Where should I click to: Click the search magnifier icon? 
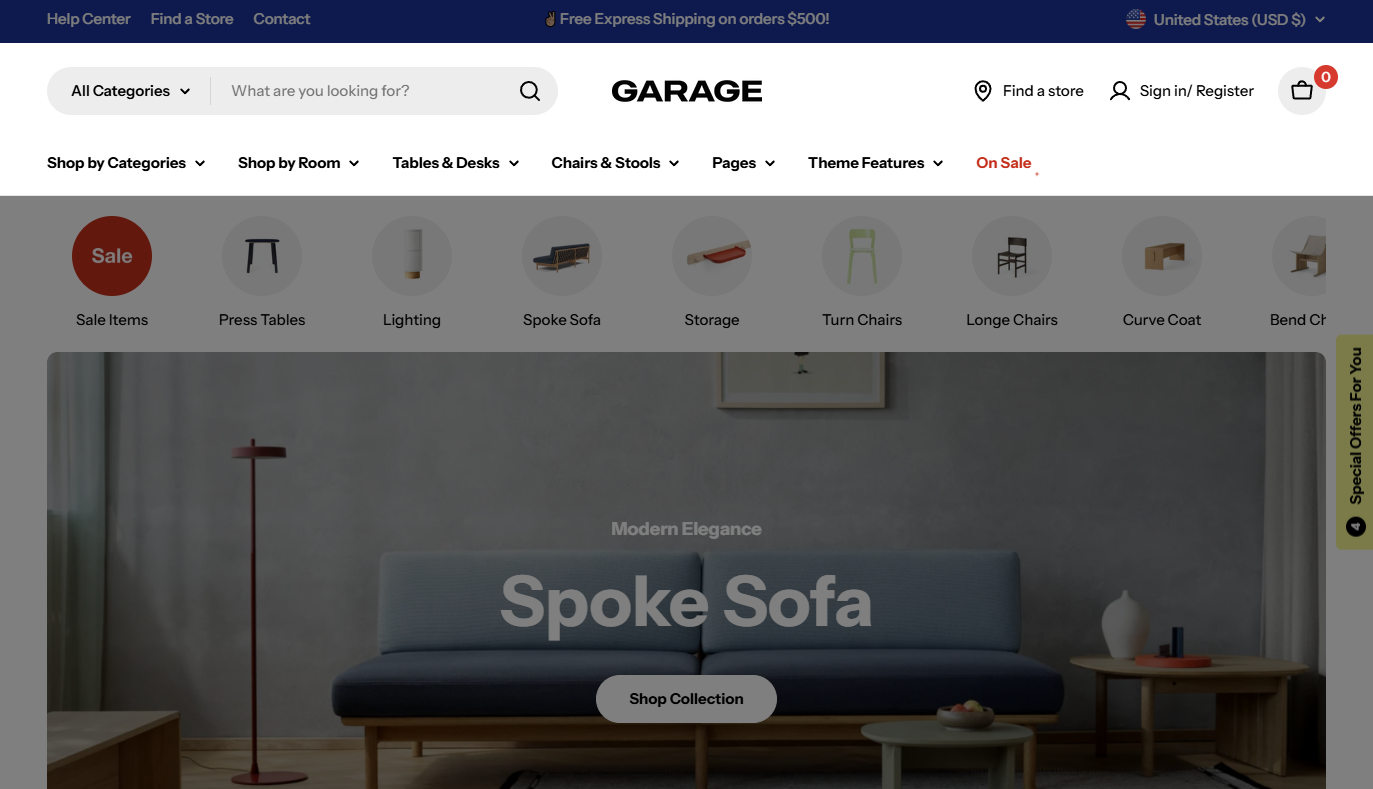[x=530, y=91]
